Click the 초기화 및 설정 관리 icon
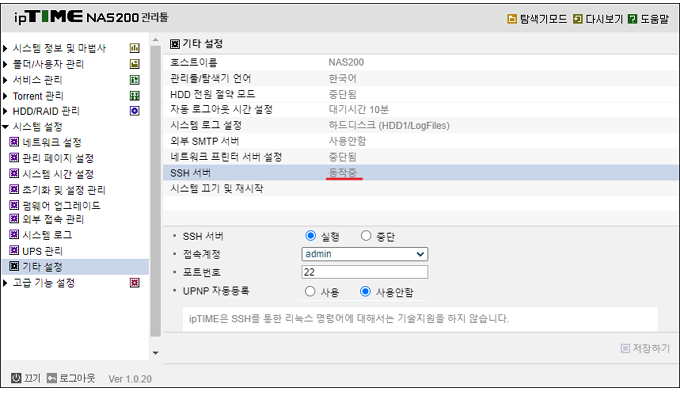This screenshot has height=399, width=680. click(14, 189)
